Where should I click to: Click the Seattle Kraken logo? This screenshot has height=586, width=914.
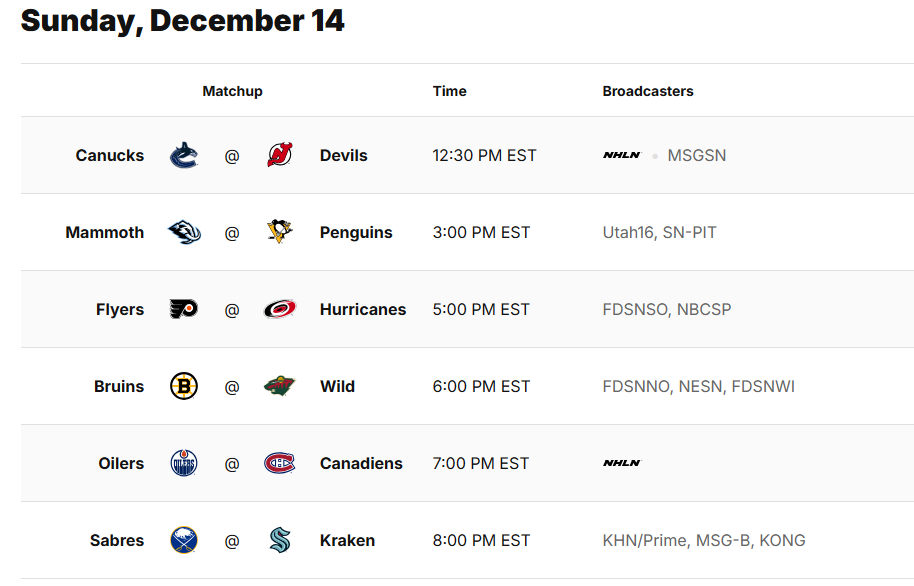tap(280, 540)
